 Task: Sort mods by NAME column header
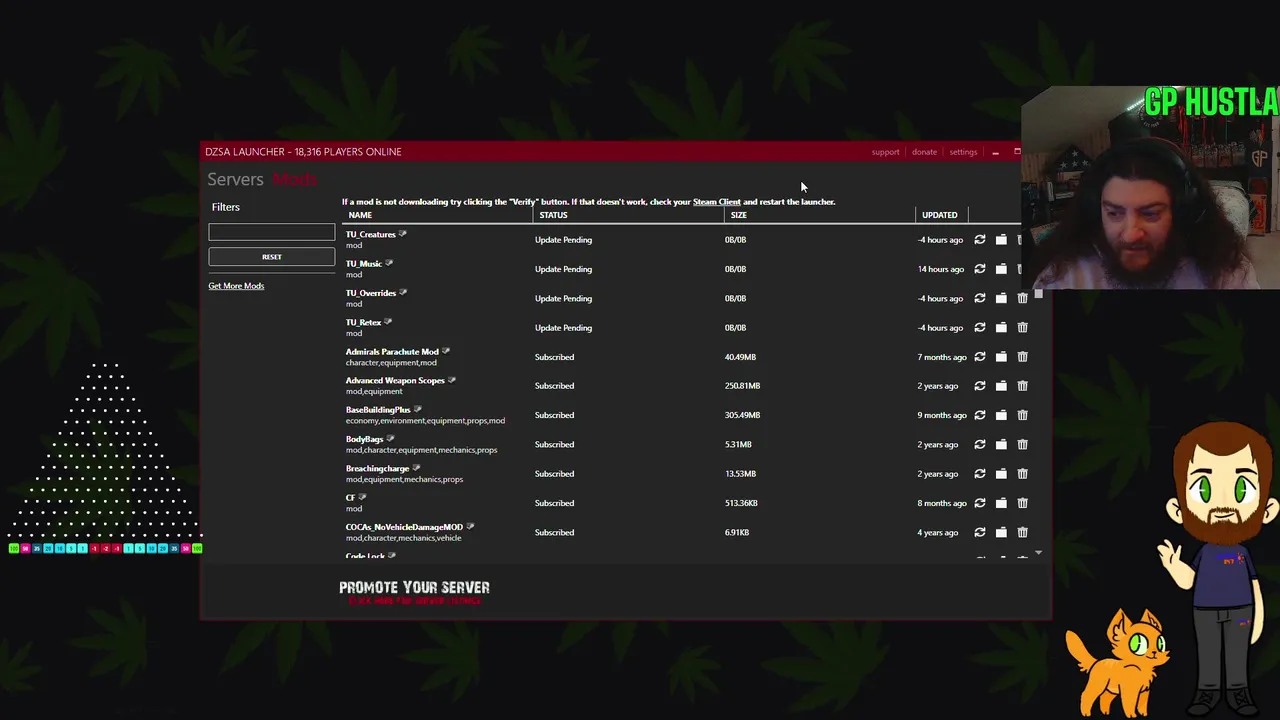tap(360, 215)
